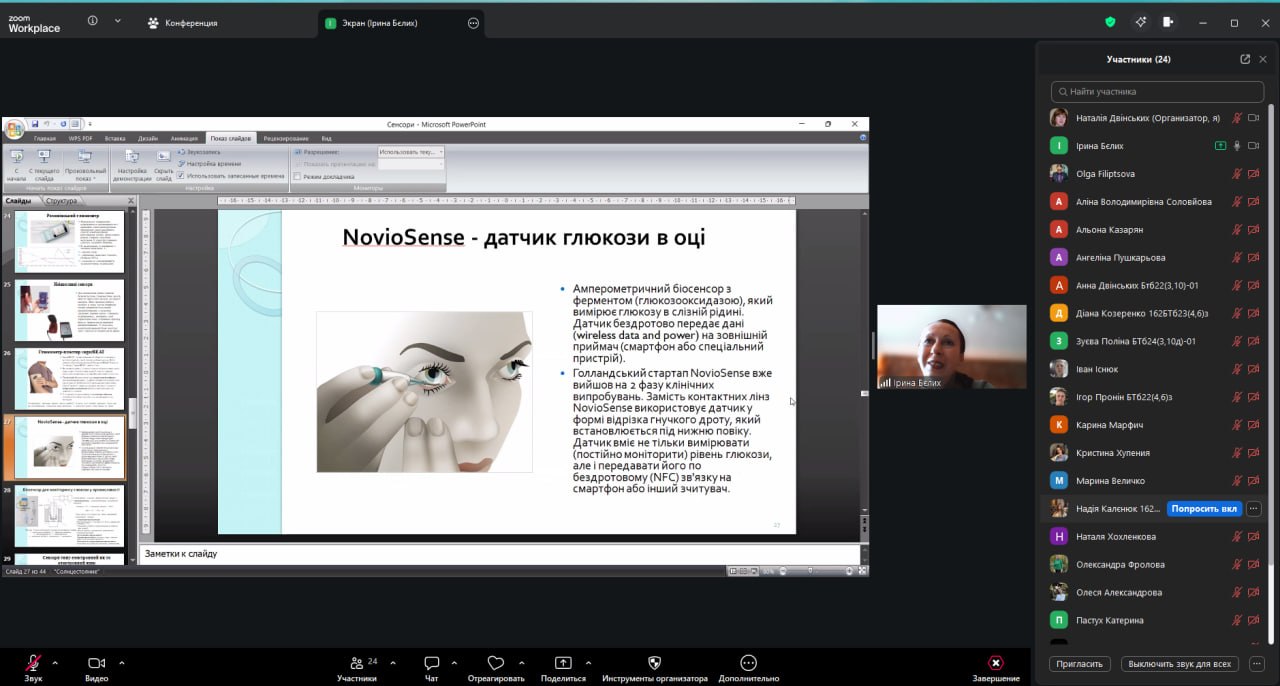Image resolution: width=1280 pixels, height=686 pixels.
Task: Switch to the Конференция tab
Action: 181,23
